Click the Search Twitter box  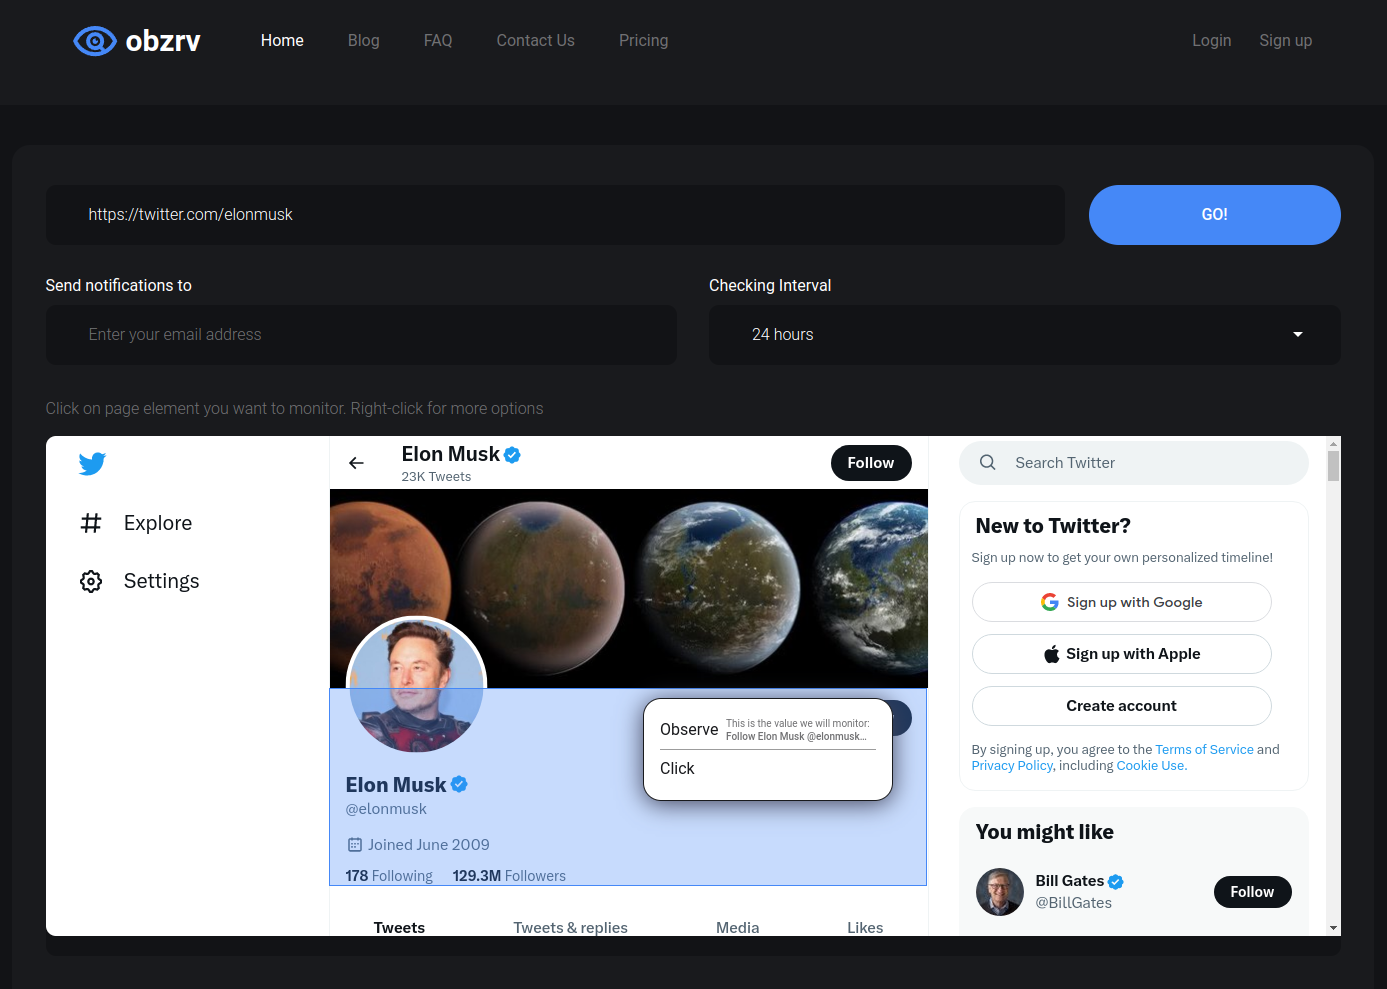(x=1134, y=463)
